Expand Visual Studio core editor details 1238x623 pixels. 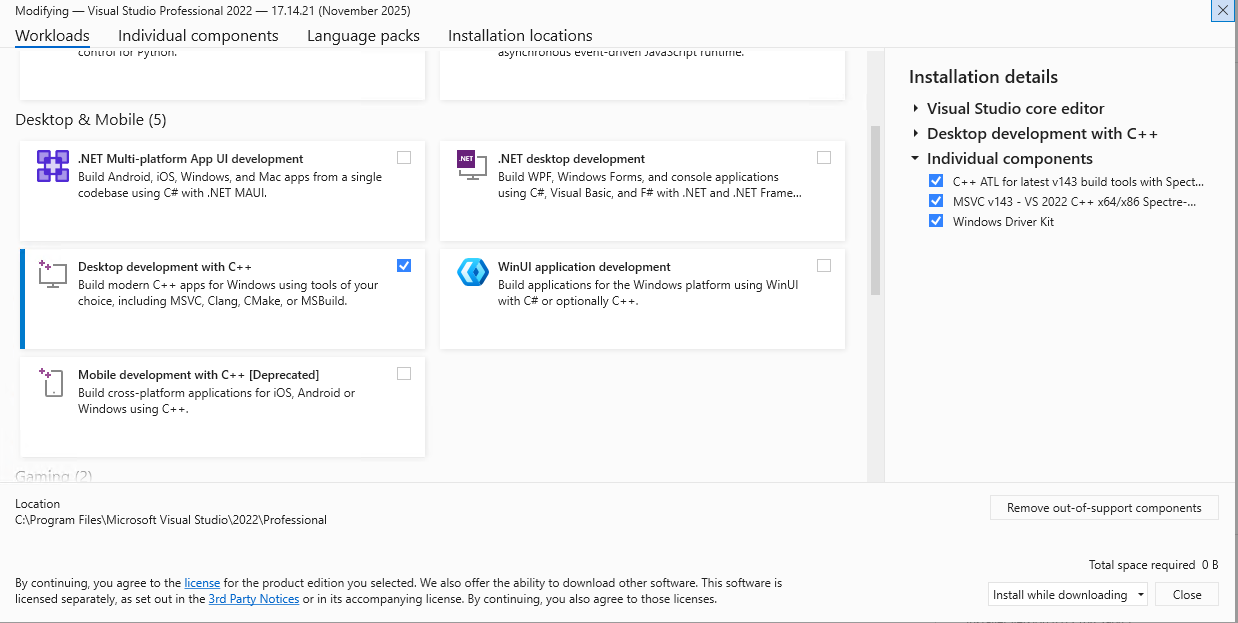(x=915, y=108)
